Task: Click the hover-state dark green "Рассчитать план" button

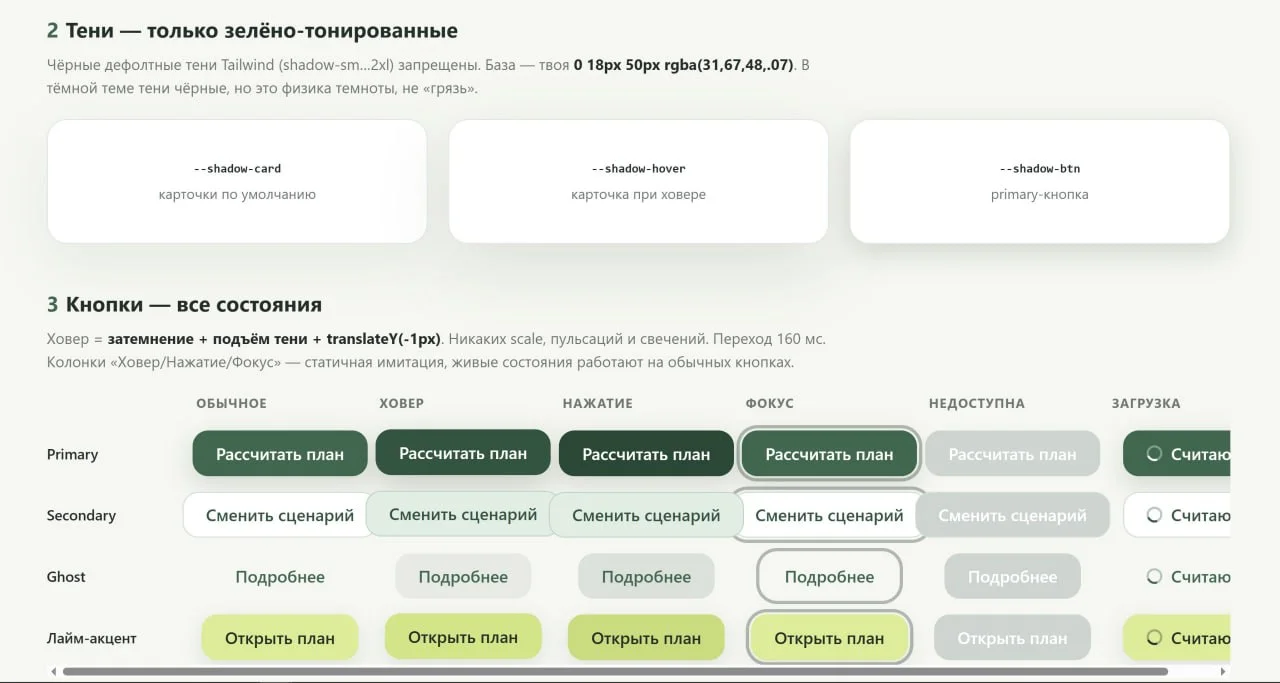Action: pyautogui.click(x=463, y=453)
